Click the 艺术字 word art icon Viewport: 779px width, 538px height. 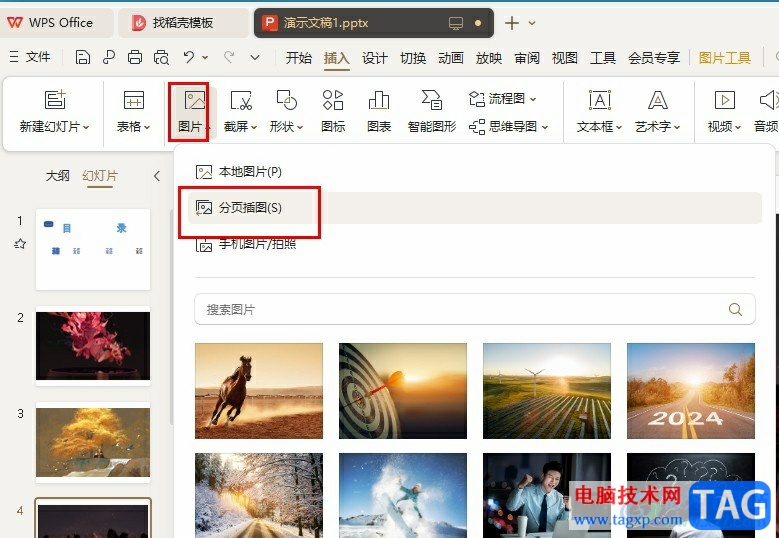[x=657, y=99]
